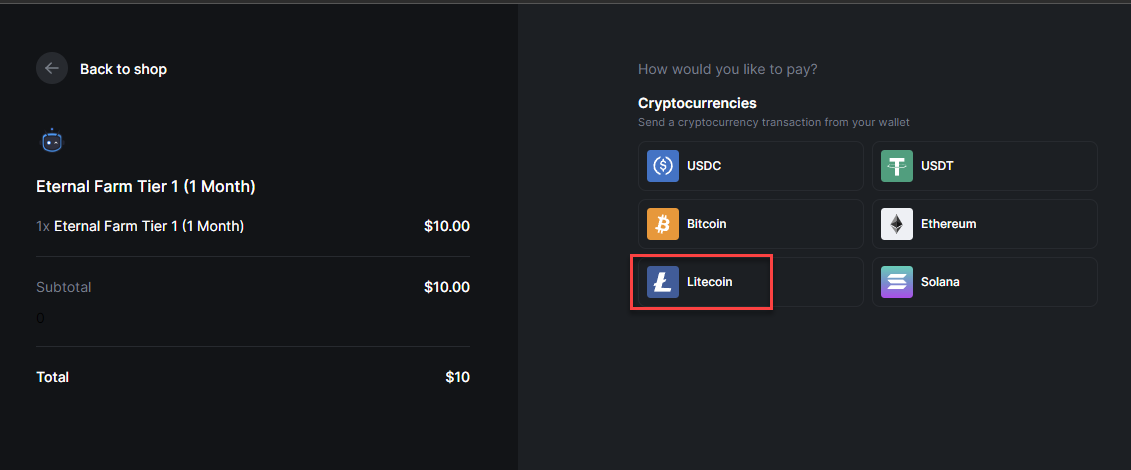
Task: Click the Ethereum diamond icon
Action: (x=897, y=224)
